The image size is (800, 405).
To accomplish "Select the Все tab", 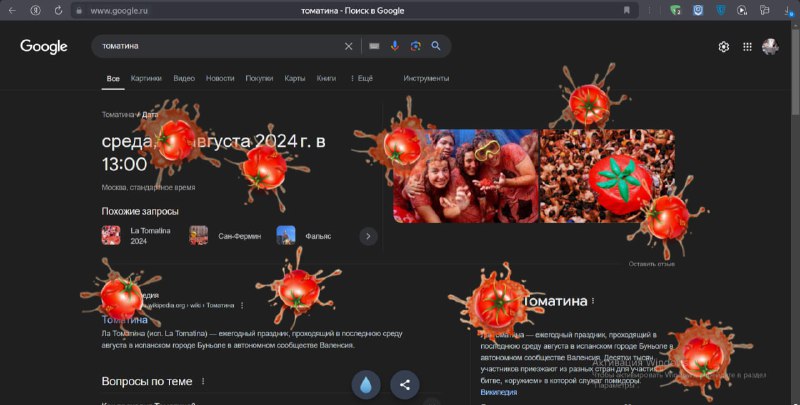I will (x=113, y=79).
